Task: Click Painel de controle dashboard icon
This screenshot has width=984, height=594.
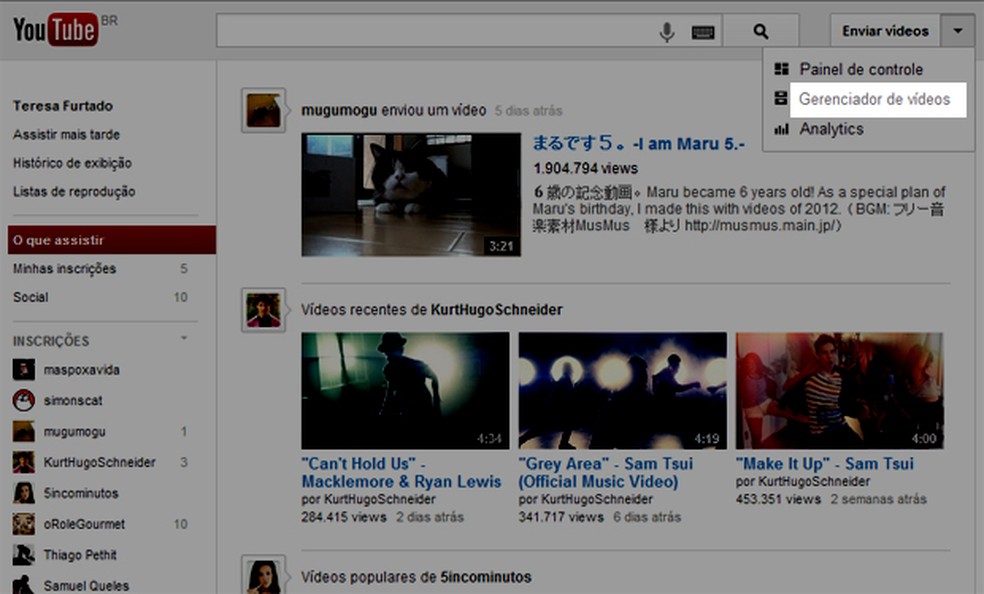Action: click(781, 69)
